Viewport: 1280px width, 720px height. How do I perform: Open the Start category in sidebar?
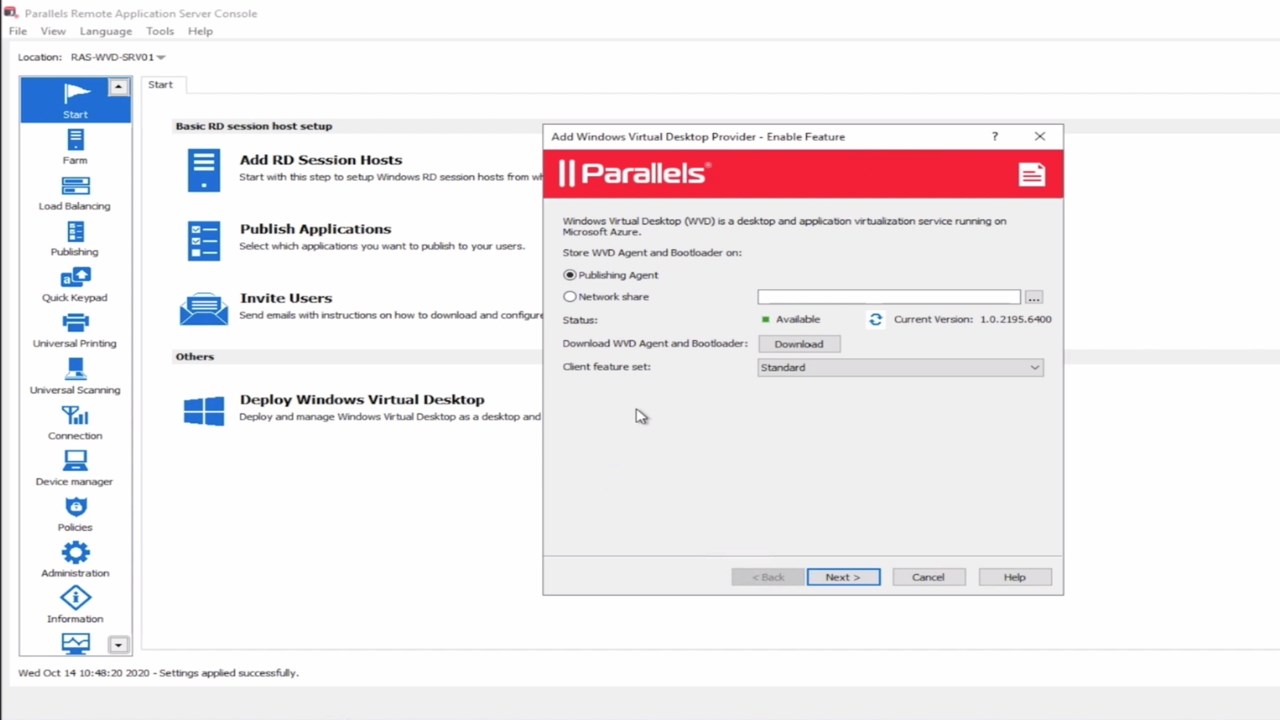75,100
